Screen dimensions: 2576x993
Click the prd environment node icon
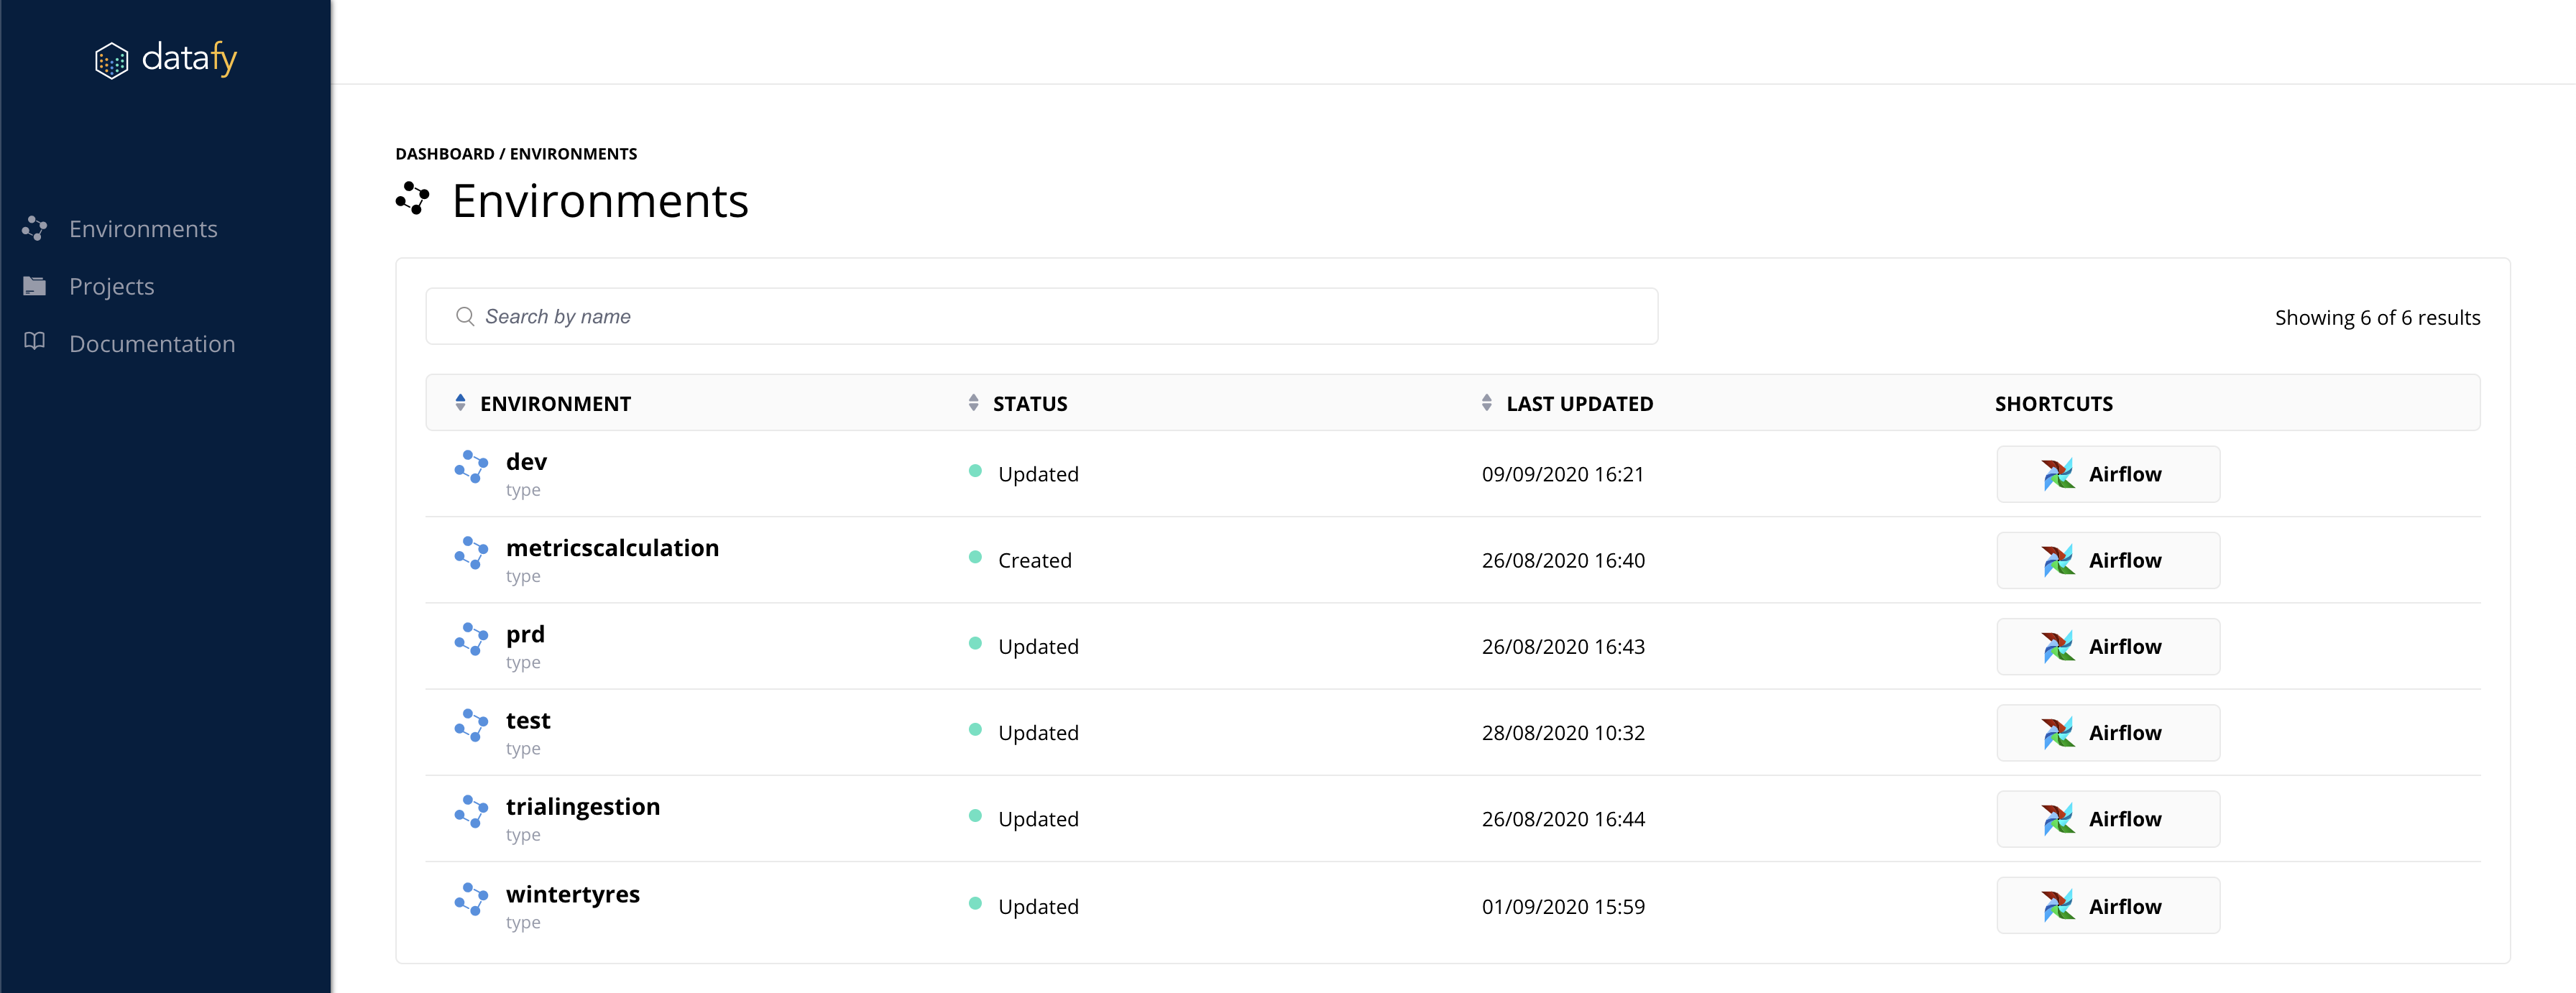[471, 639]
